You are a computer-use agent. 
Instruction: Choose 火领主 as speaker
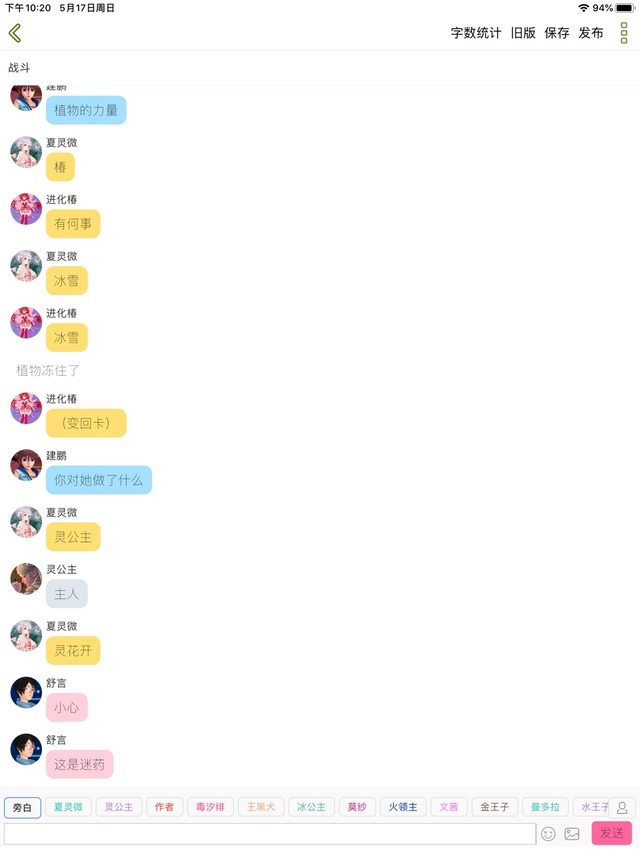pos(403,807)
